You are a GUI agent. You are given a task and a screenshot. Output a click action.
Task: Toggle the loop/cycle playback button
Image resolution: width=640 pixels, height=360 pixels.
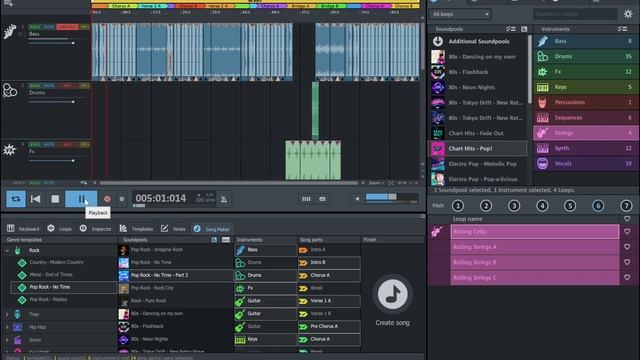click(16, 199)
